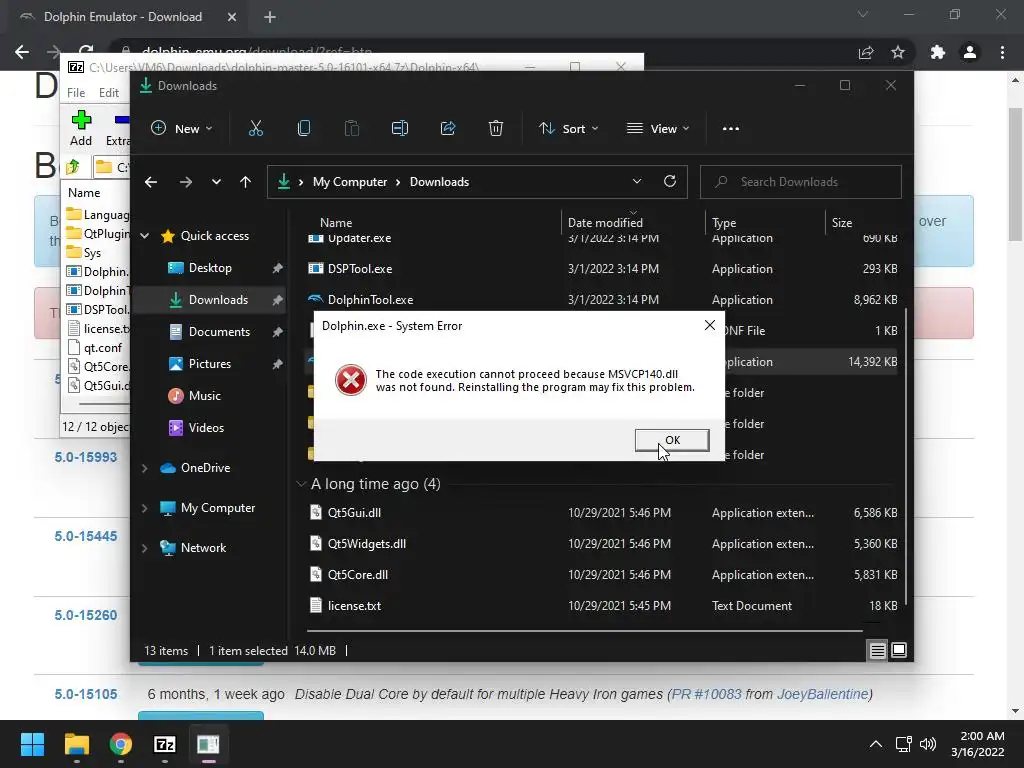Expand the Network tree node

click(x=145, y=548)
